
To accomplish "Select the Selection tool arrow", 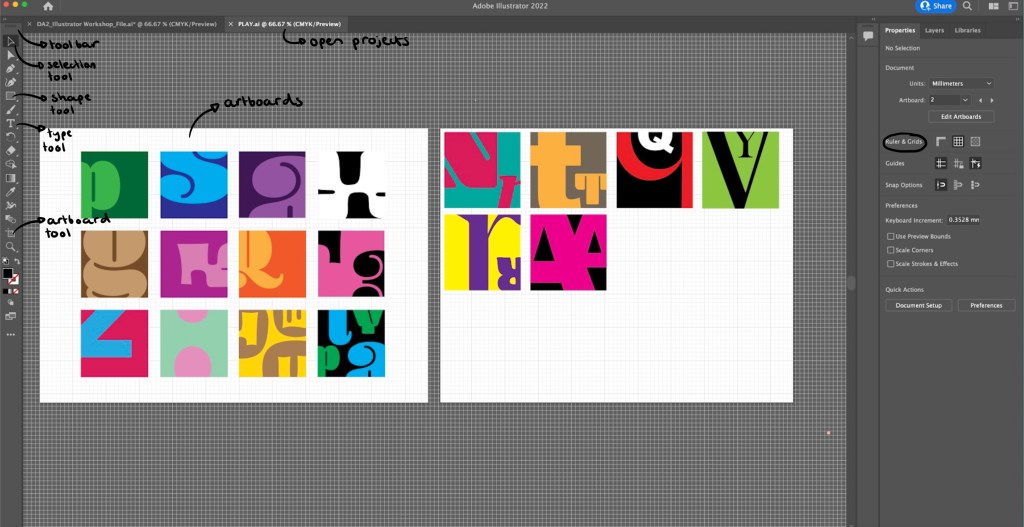I will point(10,41).
